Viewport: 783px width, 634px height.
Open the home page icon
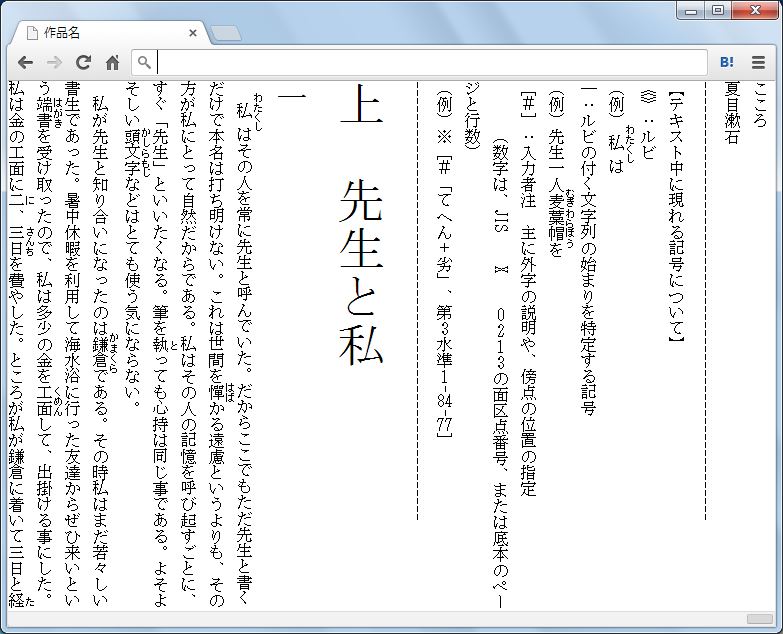click(112, 62)
